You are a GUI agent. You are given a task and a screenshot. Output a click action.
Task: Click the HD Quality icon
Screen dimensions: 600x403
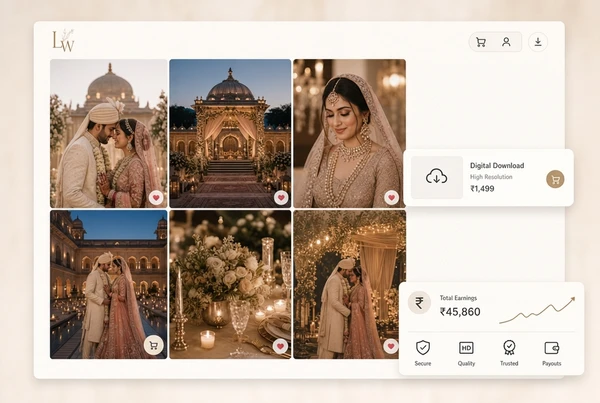pyautogui.click(x=466, y=348)
